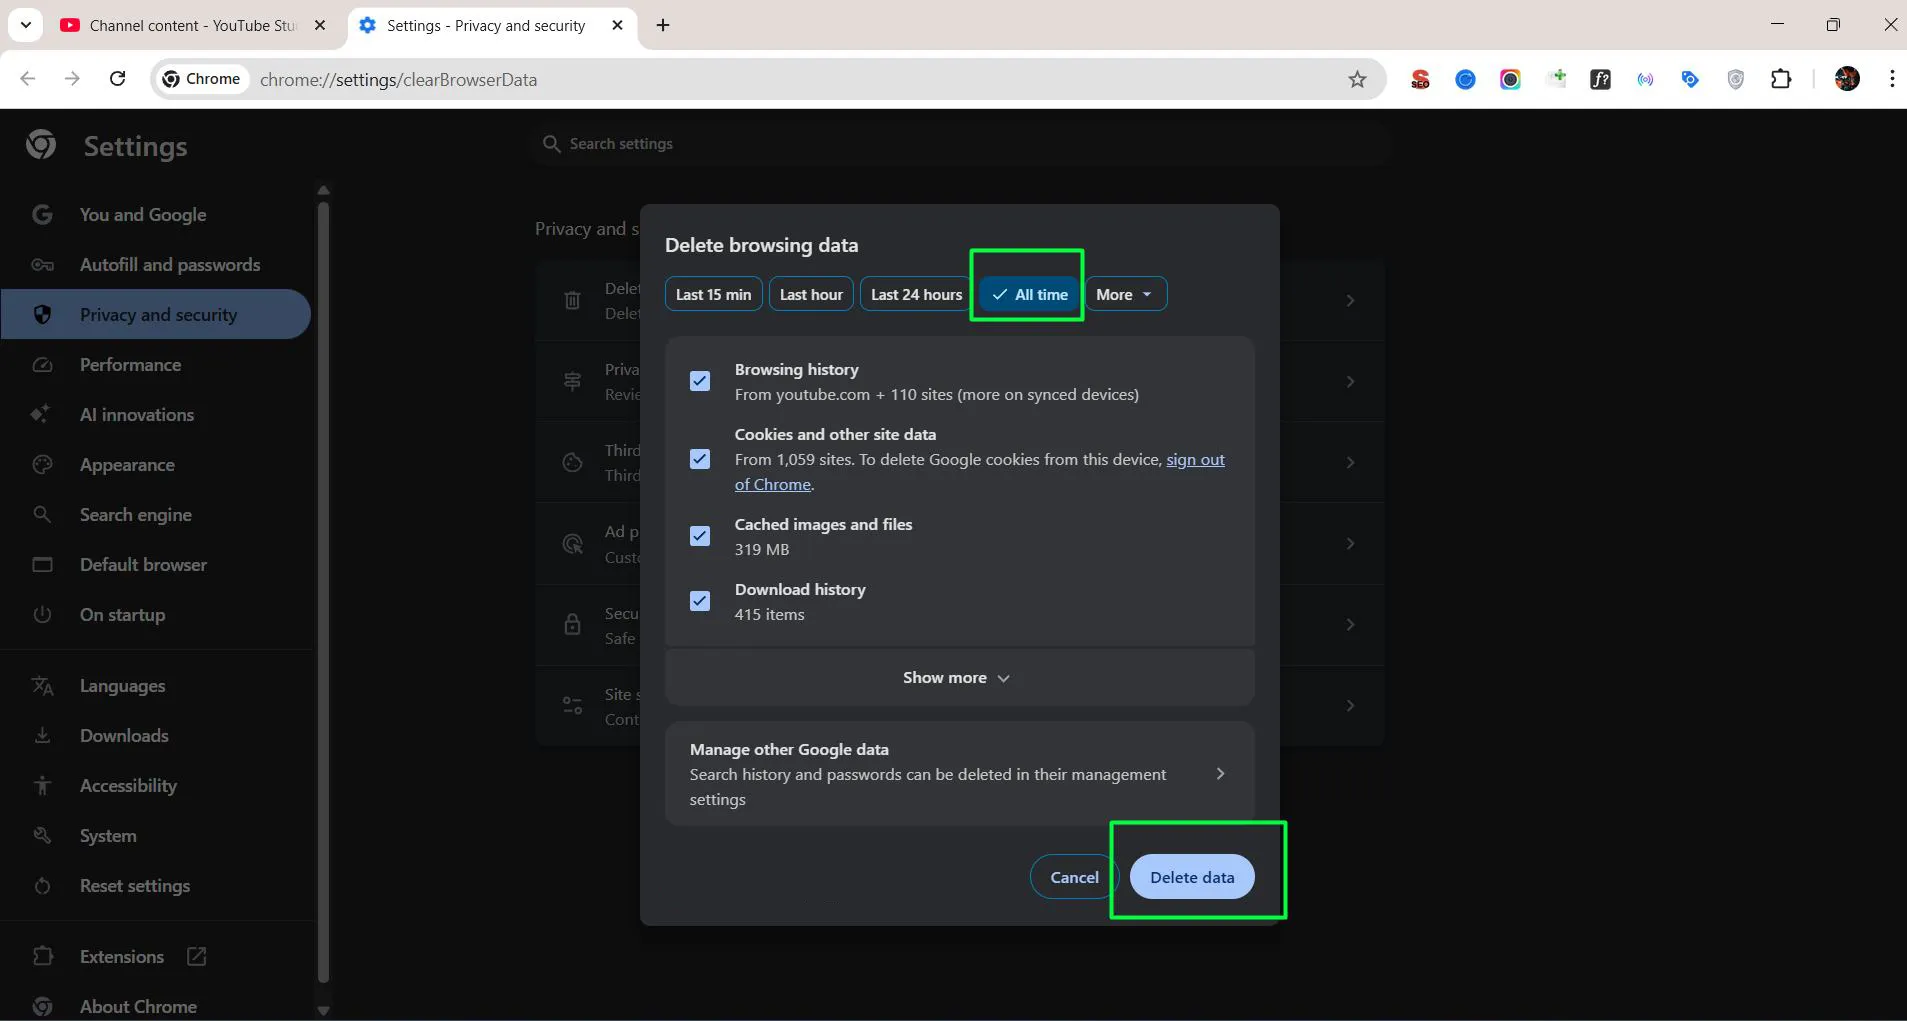Select the Appearance settings section

pyautogui.click(x=128, y=464)
